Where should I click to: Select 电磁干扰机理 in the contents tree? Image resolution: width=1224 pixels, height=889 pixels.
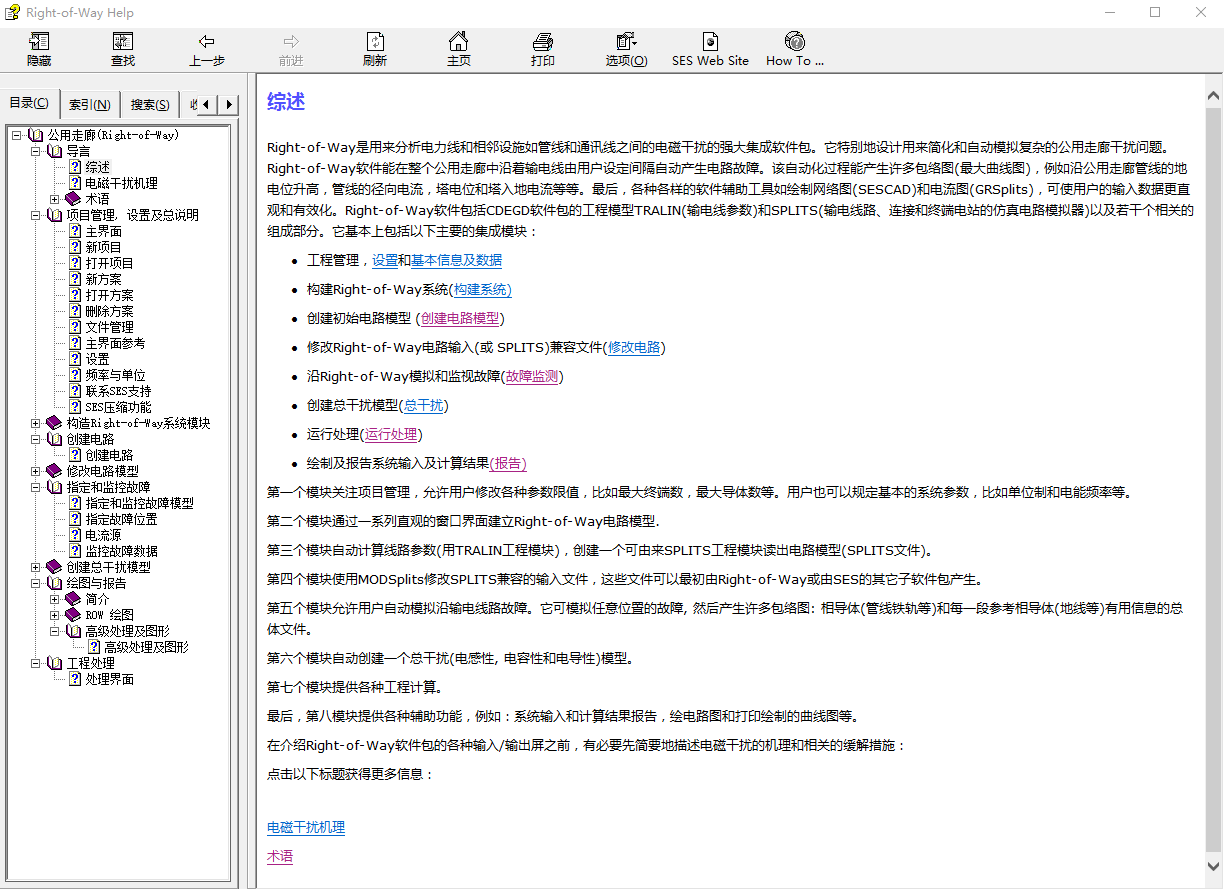(x=121, y=183)
